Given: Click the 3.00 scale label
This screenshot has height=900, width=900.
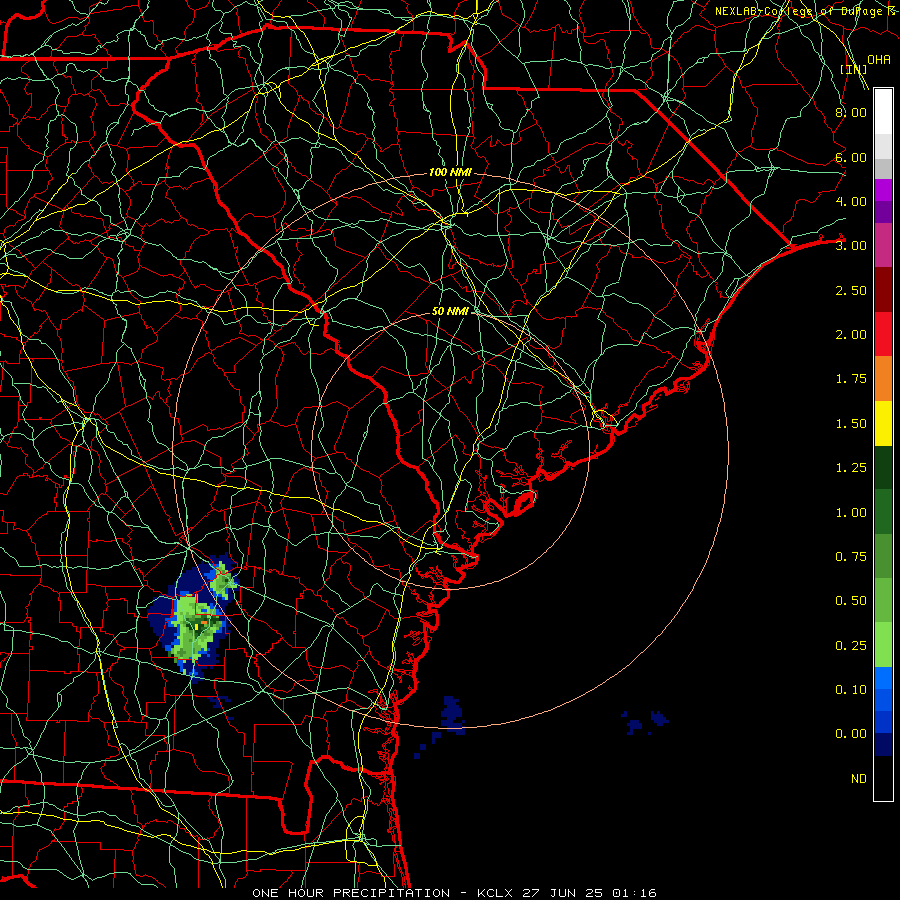Looking at the screenshot, I should [x=851, y=246].
